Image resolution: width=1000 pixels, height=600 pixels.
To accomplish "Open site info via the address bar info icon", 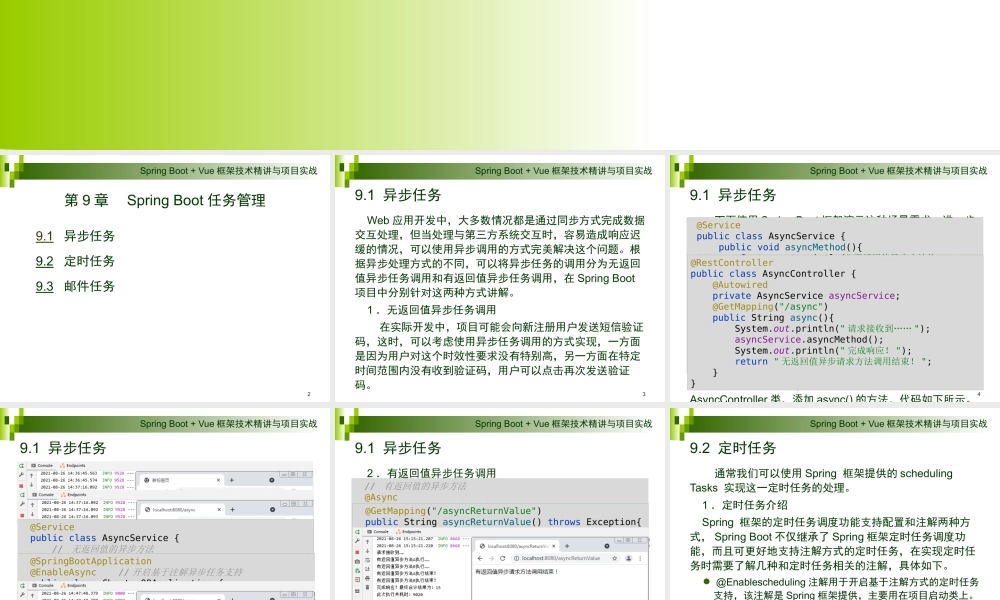I will point(516,558).
